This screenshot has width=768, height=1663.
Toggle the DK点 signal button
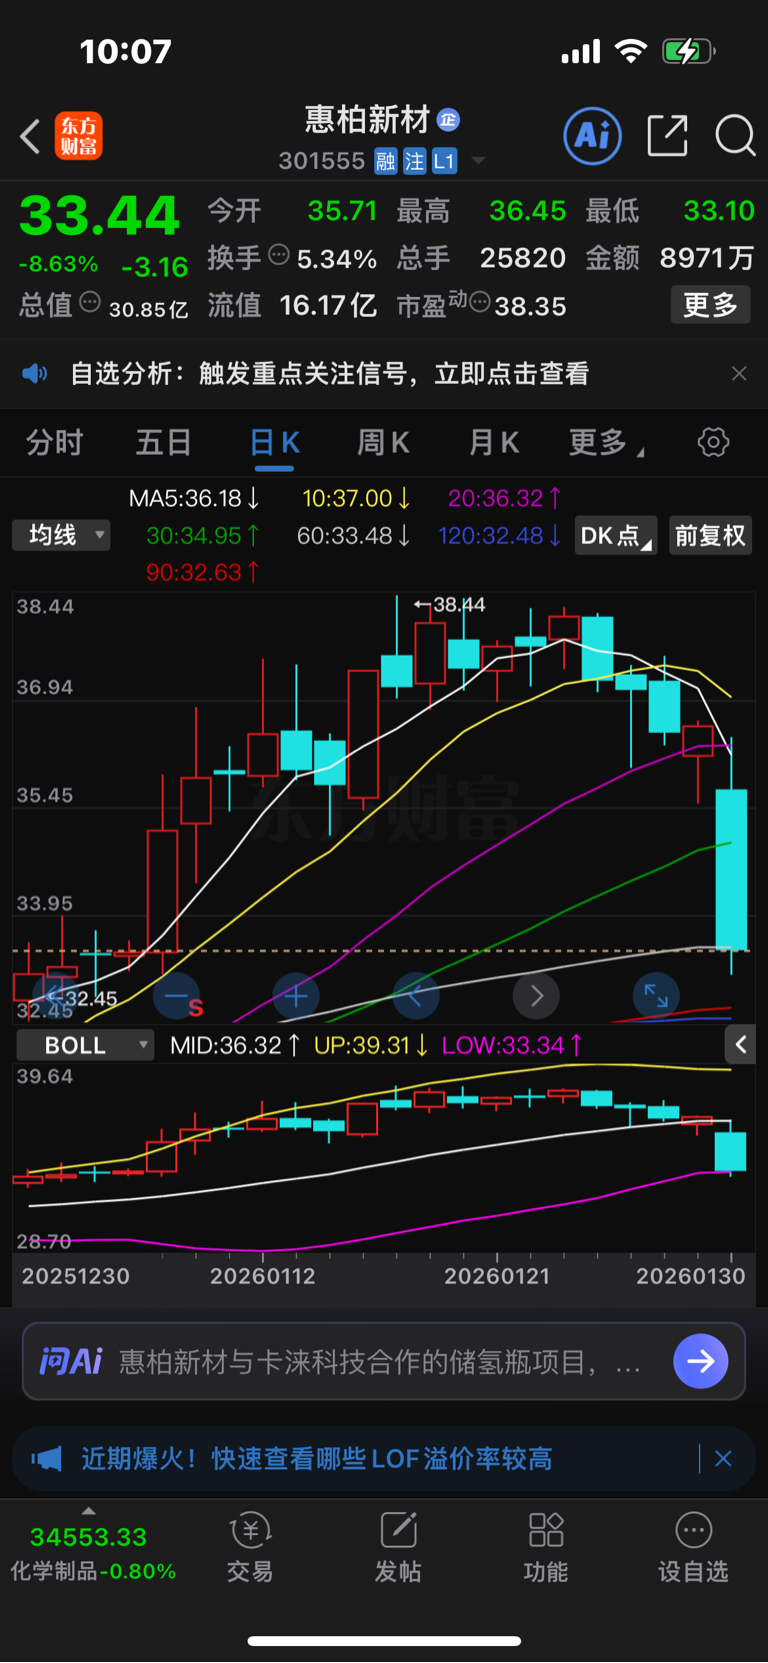tap(616, 535)
